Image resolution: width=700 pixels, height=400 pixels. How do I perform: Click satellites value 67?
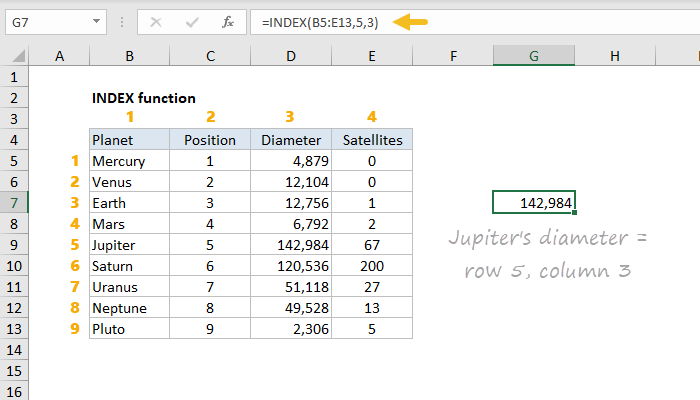(x=372, y=245)
